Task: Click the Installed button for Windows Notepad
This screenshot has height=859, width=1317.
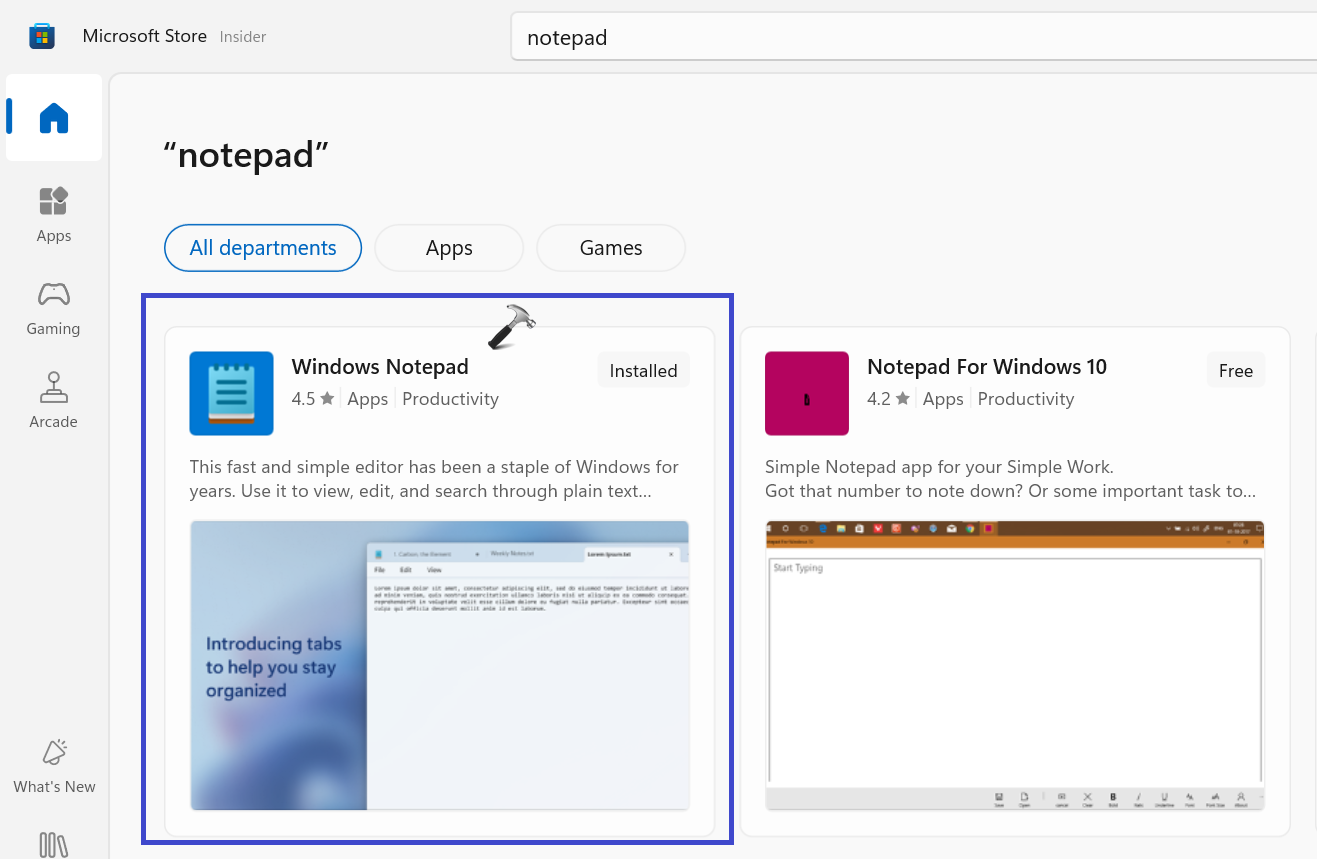Action: tap(643, 369)
